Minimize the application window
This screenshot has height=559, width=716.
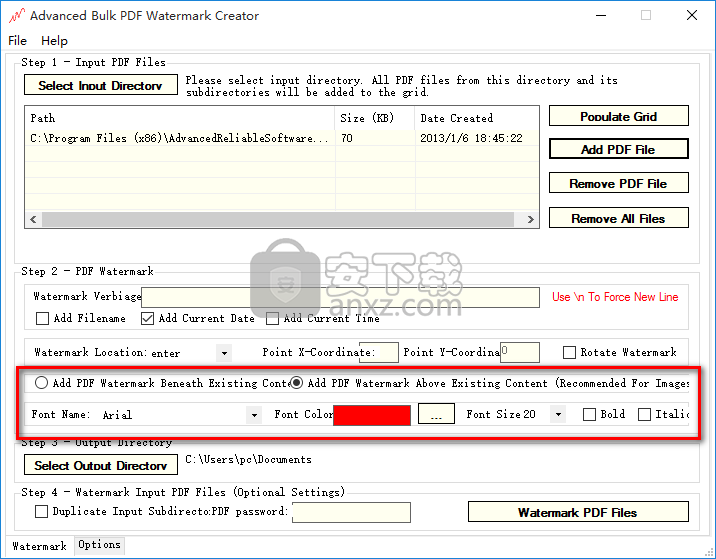coord(601,15)
